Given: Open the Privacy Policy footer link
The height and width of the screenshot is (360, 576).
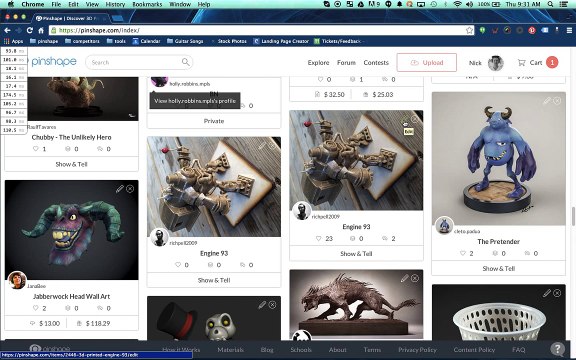Looking at the screenshot, I should tap(417, 350).
